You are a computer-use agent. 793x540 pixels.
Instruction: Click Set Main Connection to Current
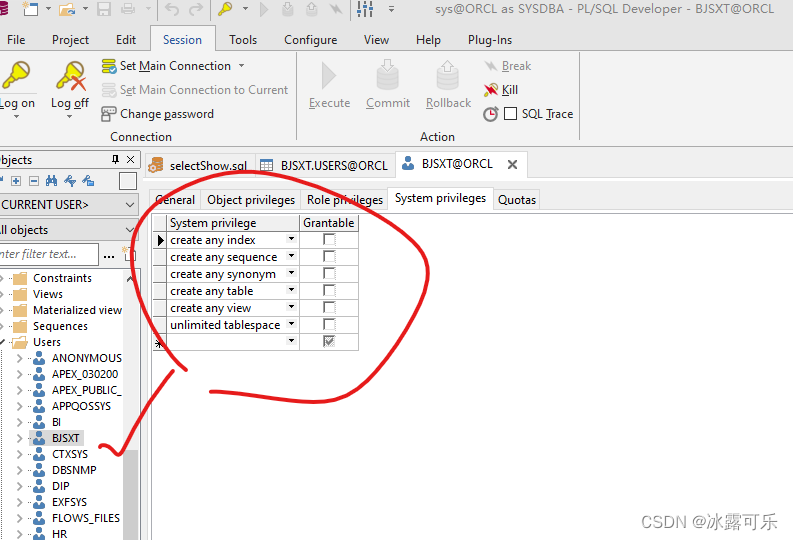tap(195, 90)
